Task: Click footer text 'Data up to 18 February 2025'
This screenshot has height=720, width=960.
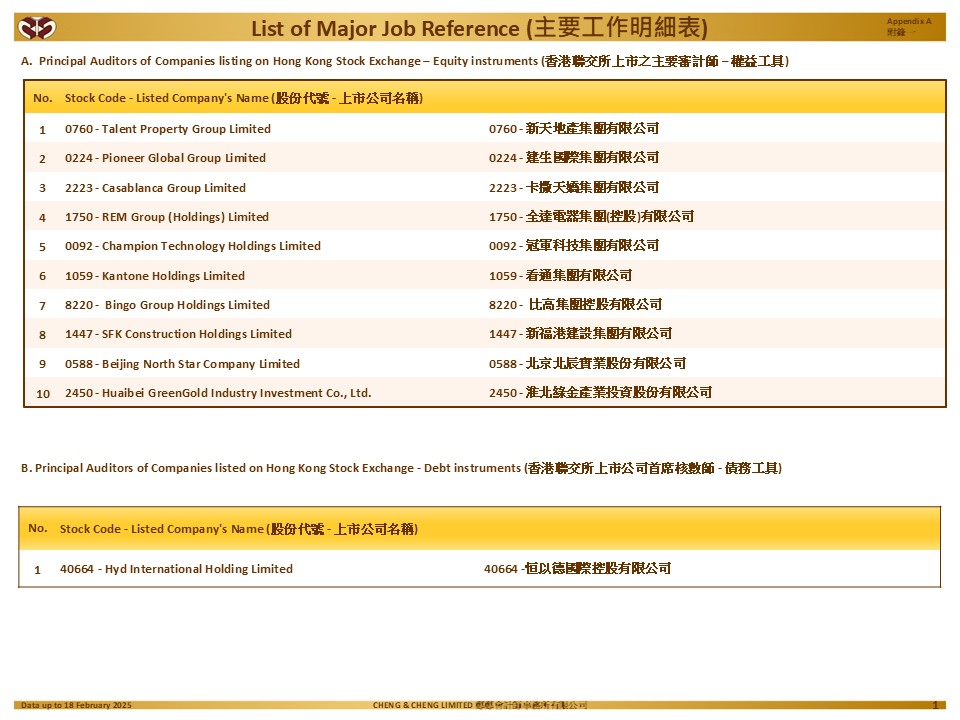Action: [x=76, y=705]
